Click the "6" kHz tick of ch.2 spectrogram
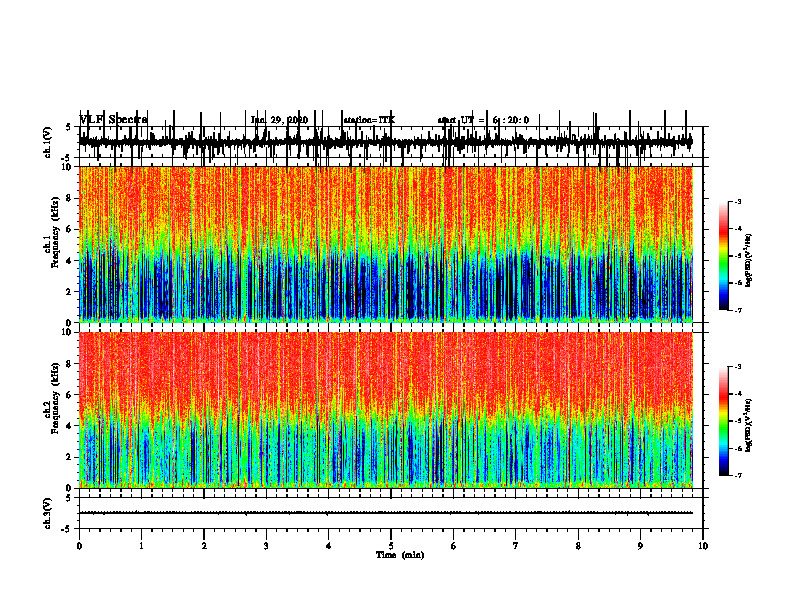Screen dimensions: 792x612 coord(70,395)
